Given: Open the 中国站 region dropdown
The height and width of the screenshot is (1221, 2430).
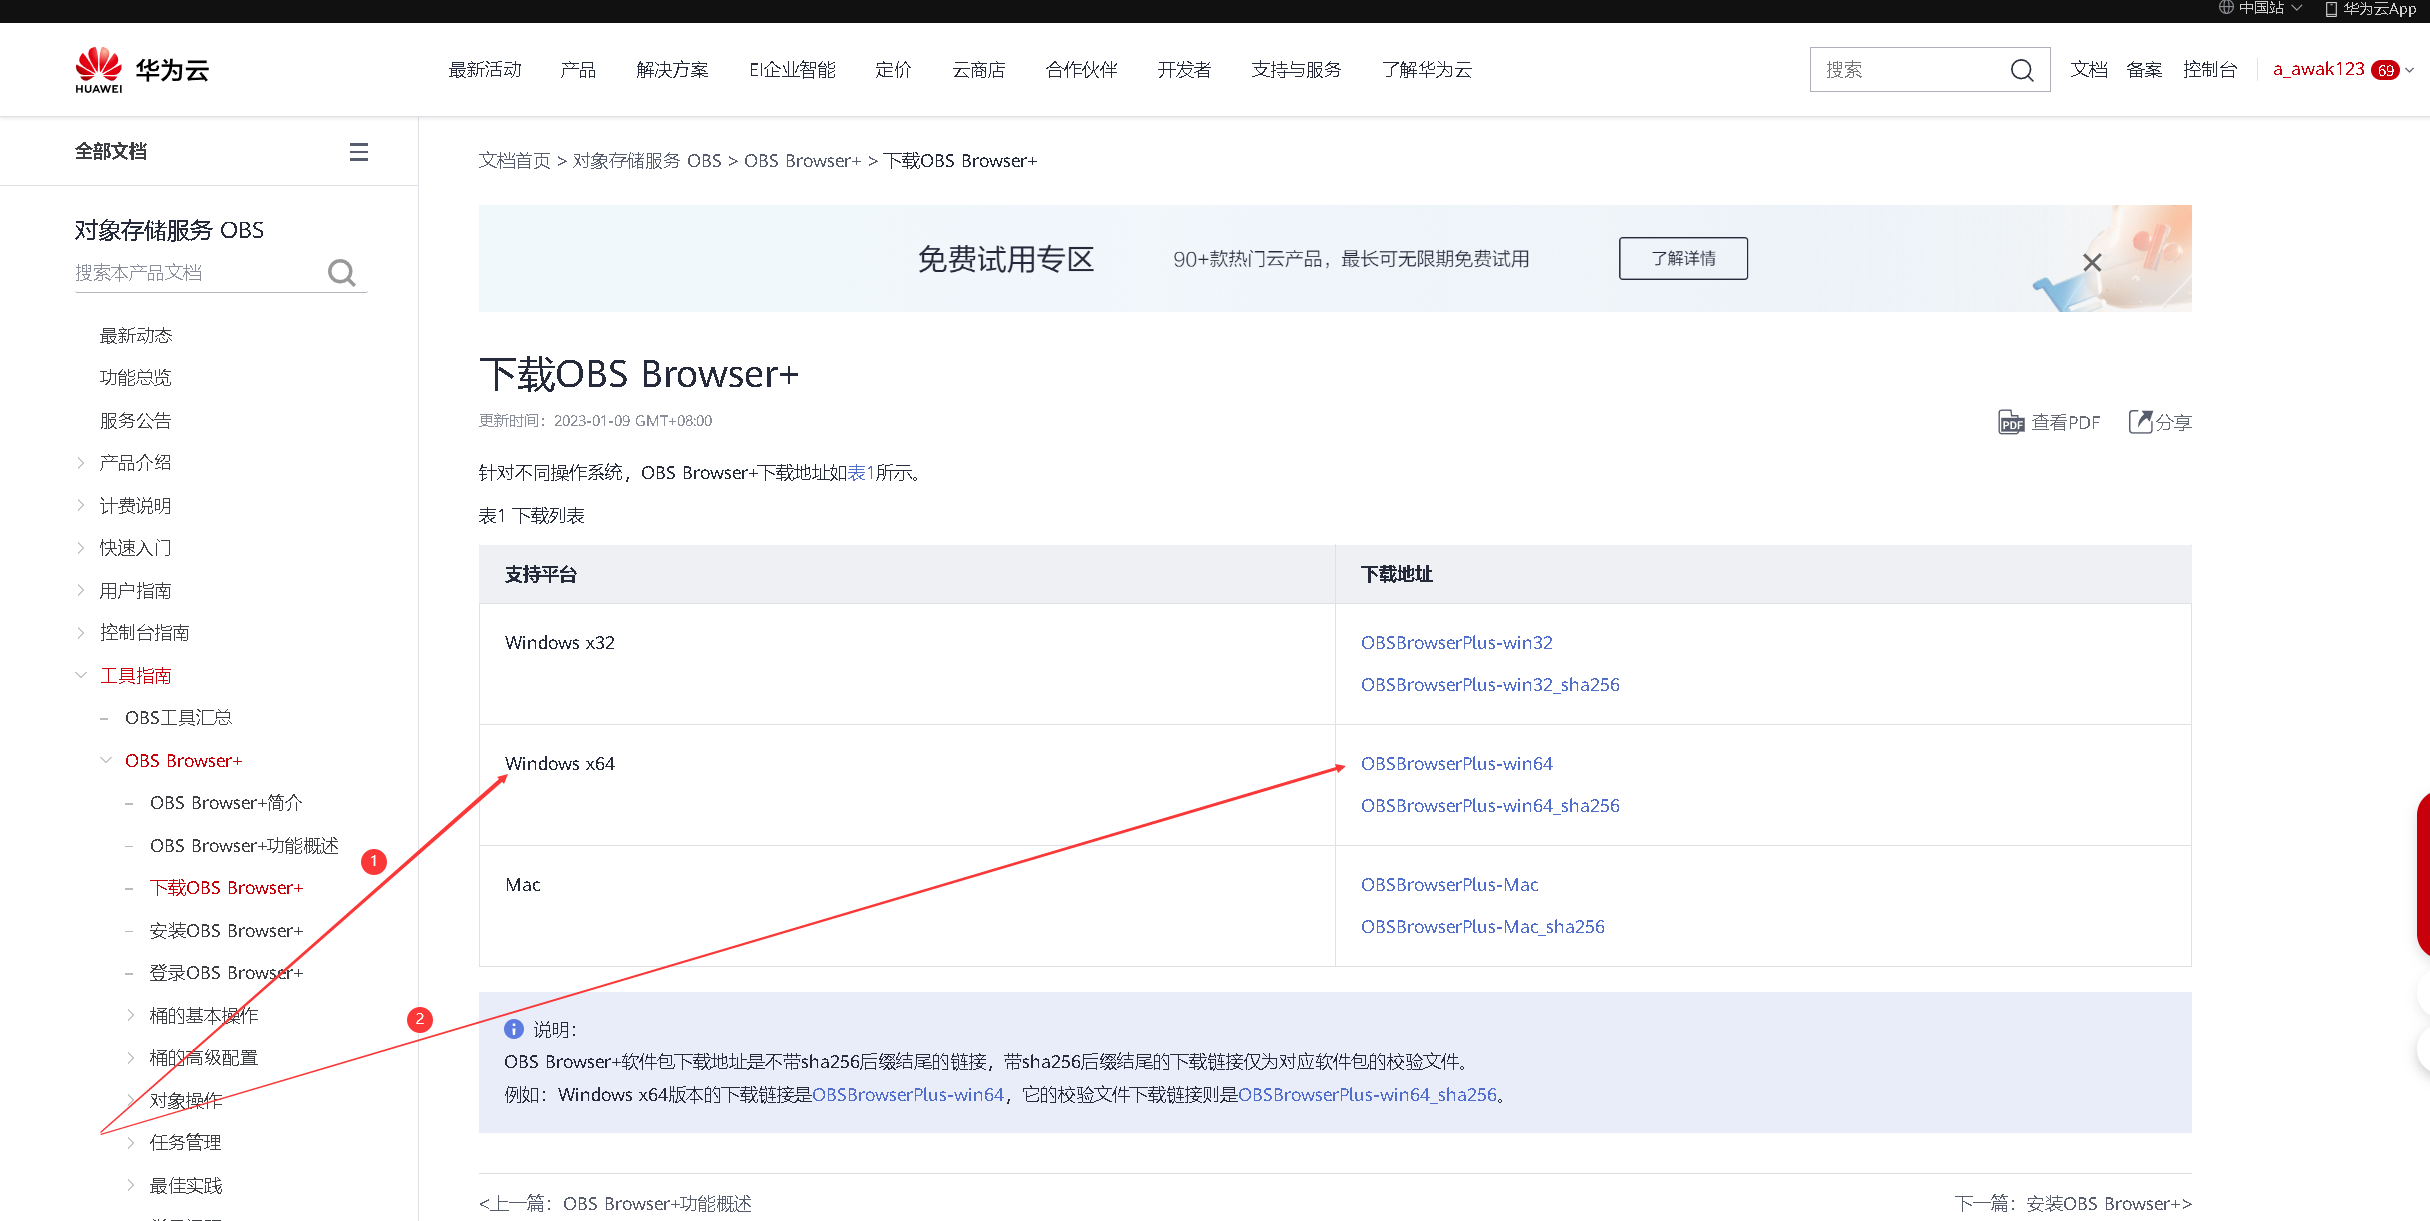Looking at the screenshot, I should pos(2261,8).
